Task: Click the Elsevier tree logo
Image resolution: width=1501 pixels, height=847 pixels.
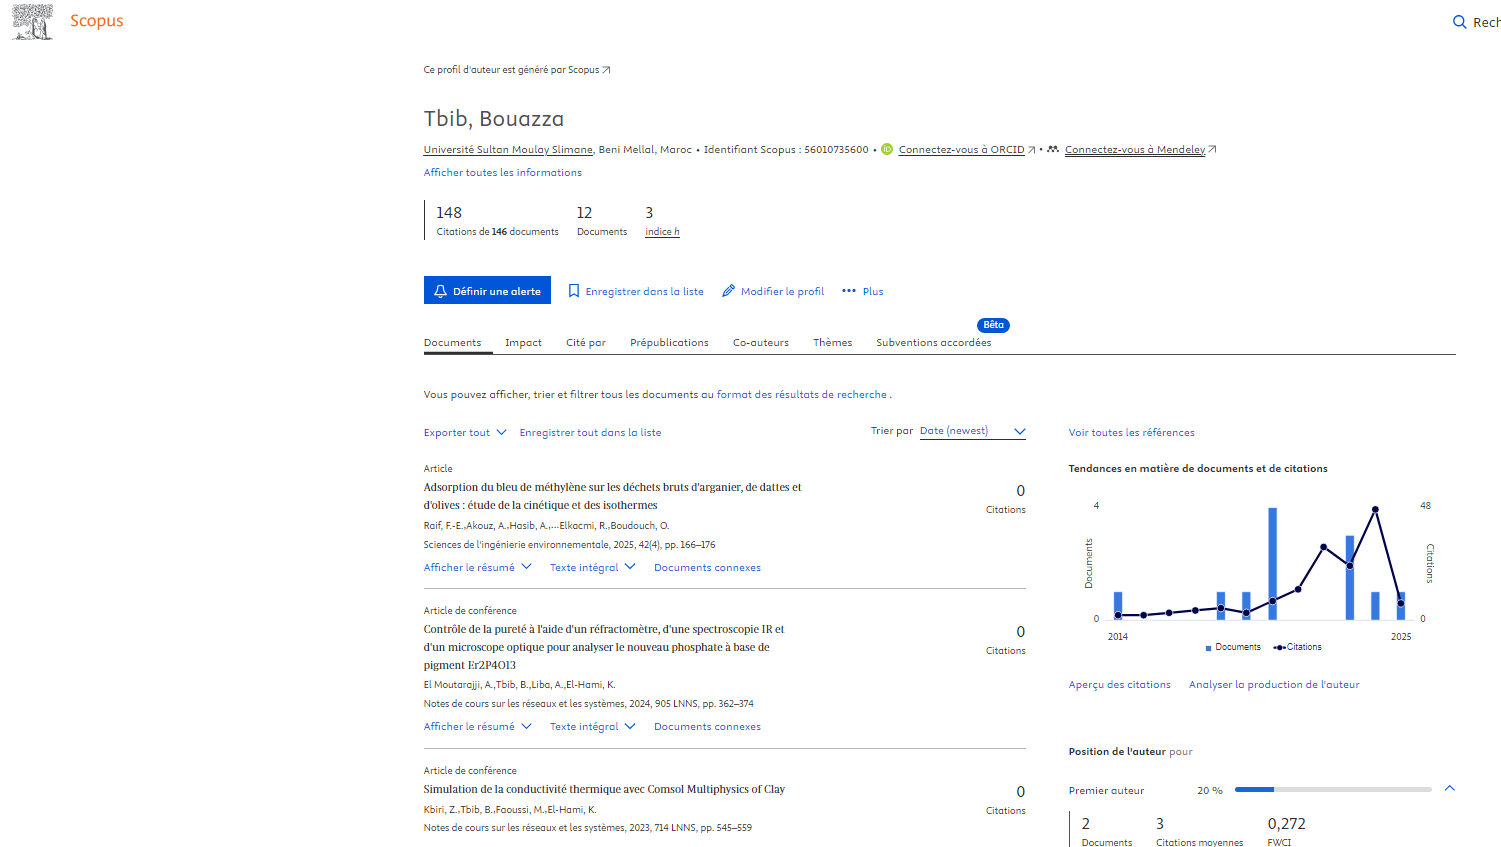Action: (x=32, y=22)
